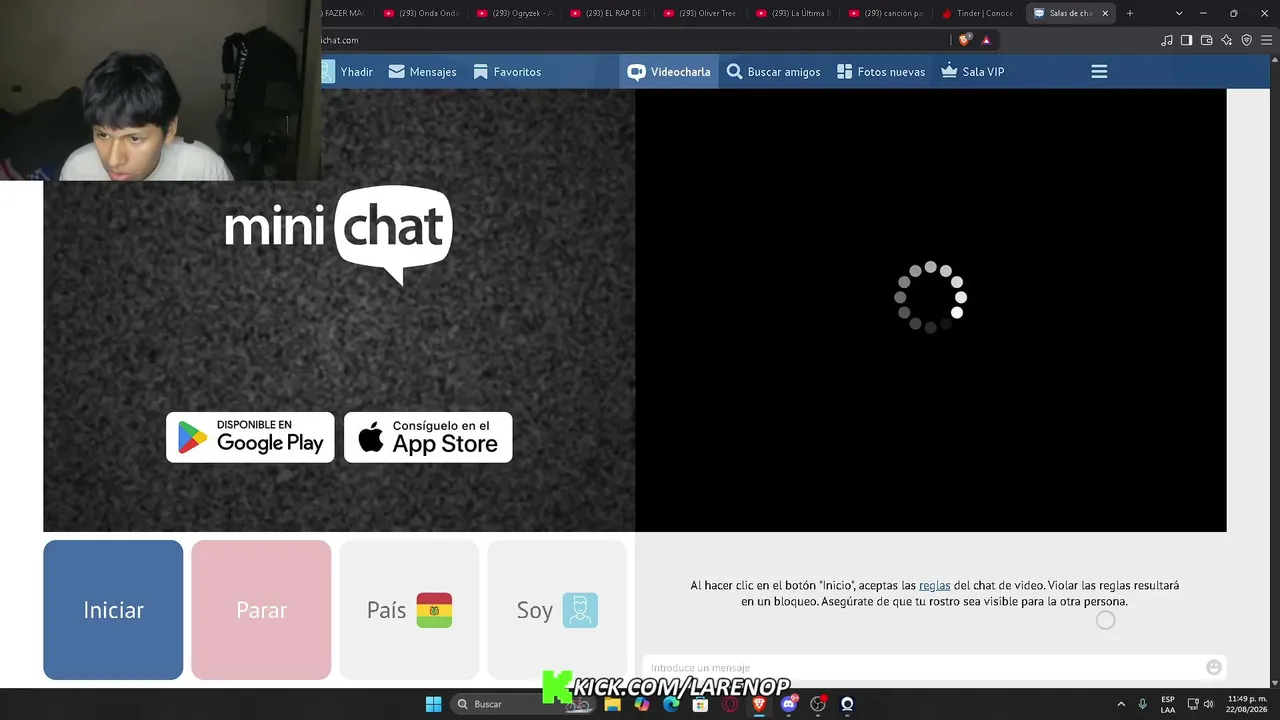Open the Leo AI sparkle icon
Viewport: 1280px width, 720px height.
click(x=1226, y=40)
